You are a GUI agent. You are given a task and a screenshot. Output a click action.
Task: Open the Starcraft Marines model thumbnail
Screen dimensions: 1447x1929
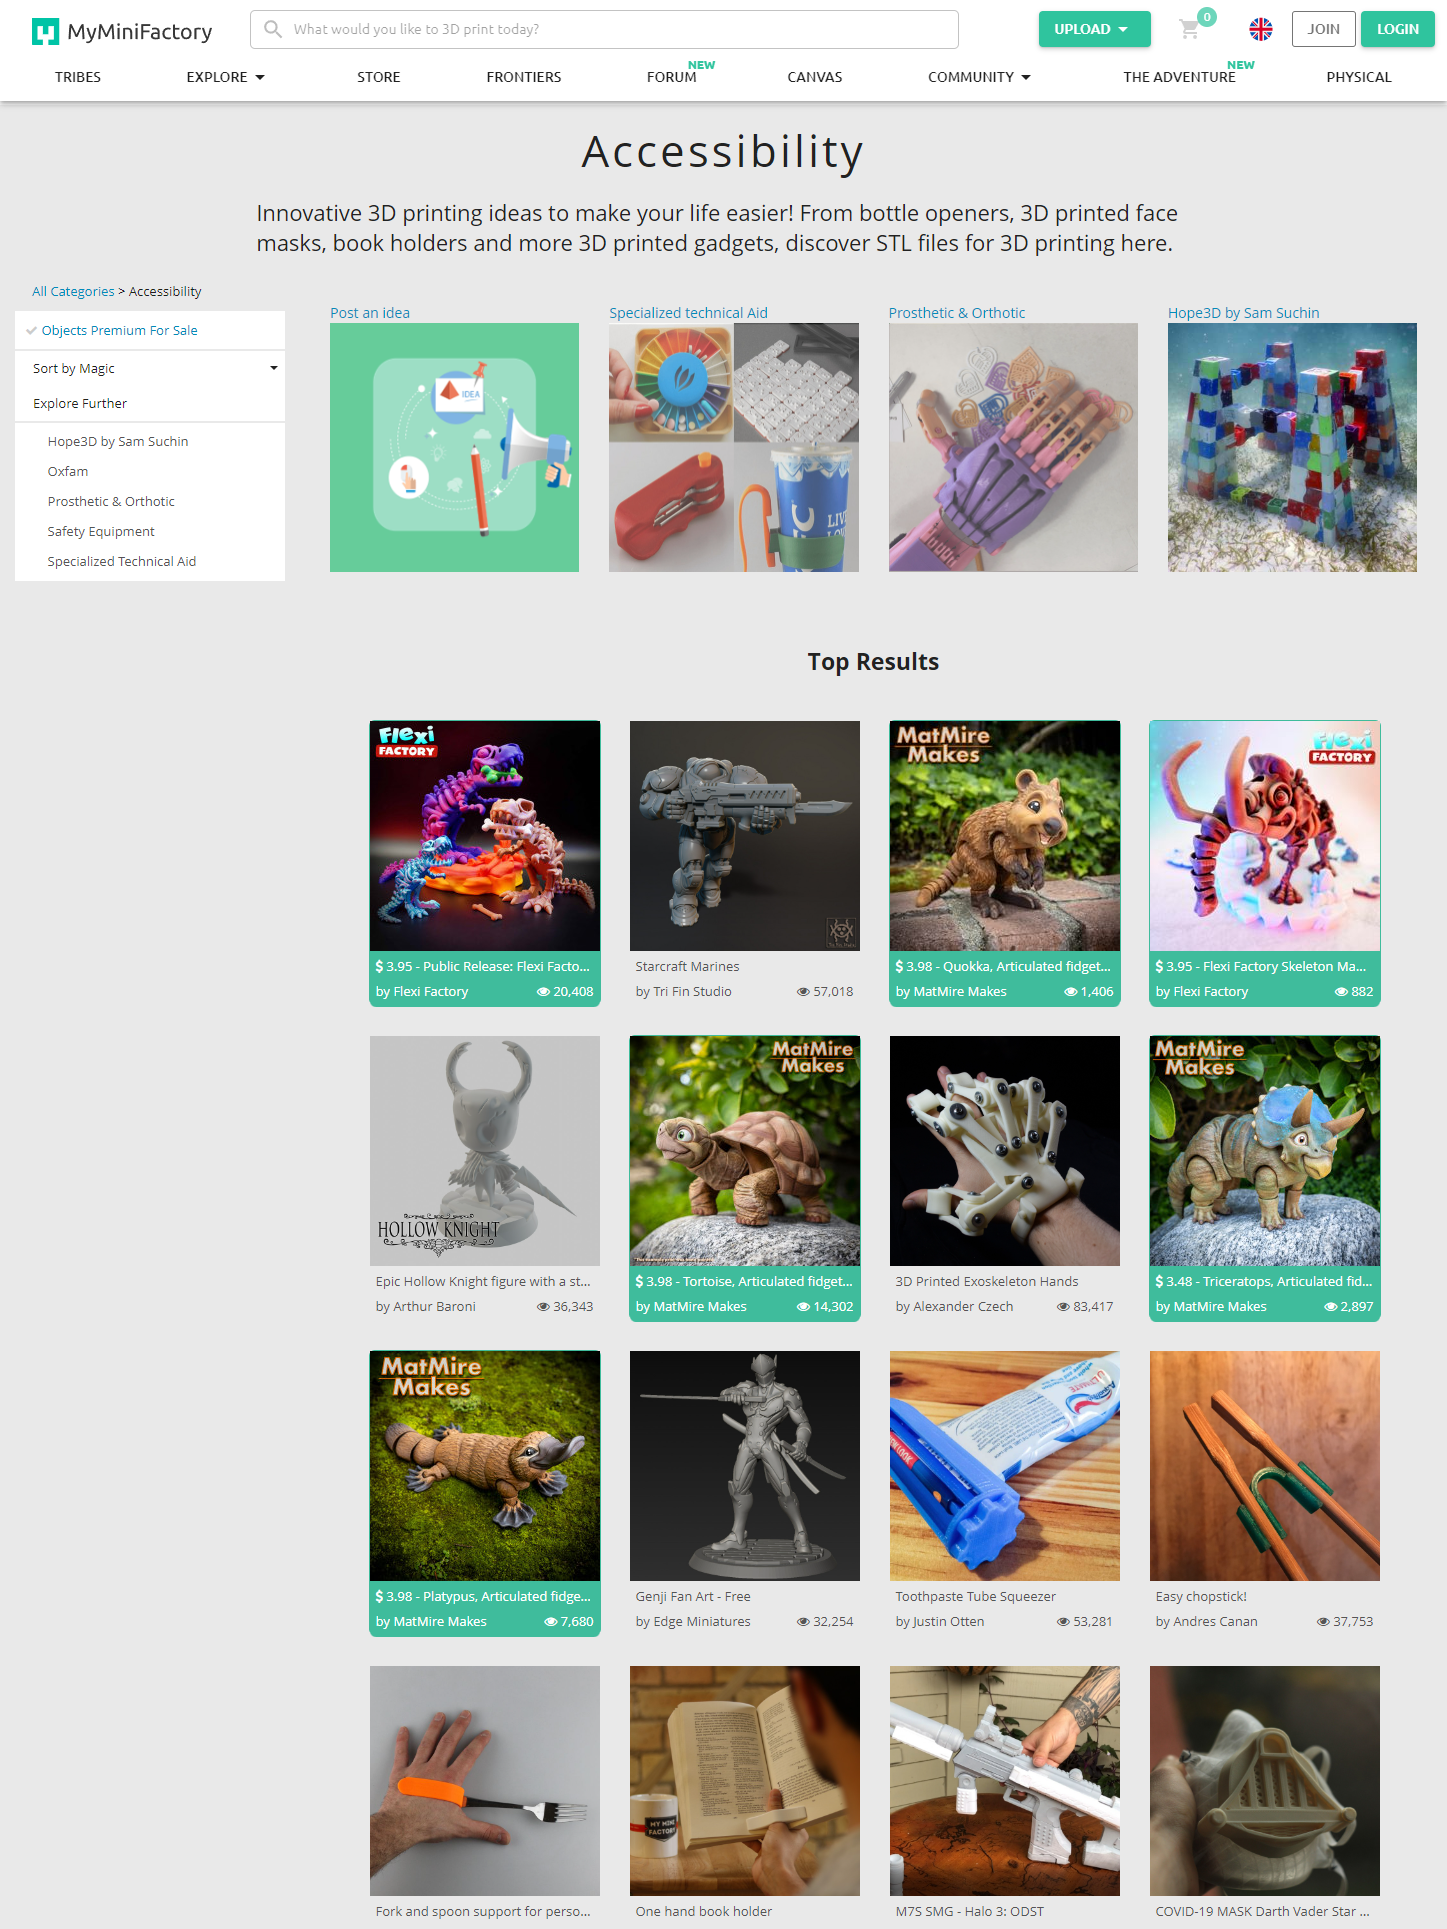(x=745, y=836)
